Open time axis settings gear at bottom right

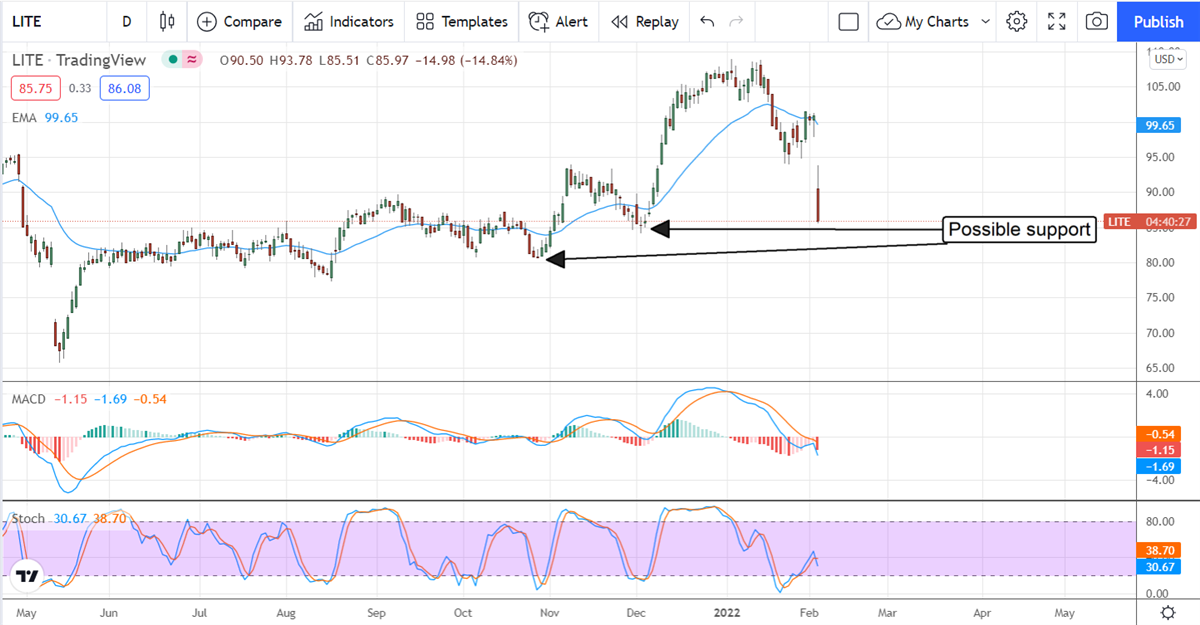[x=1168, y=611]
